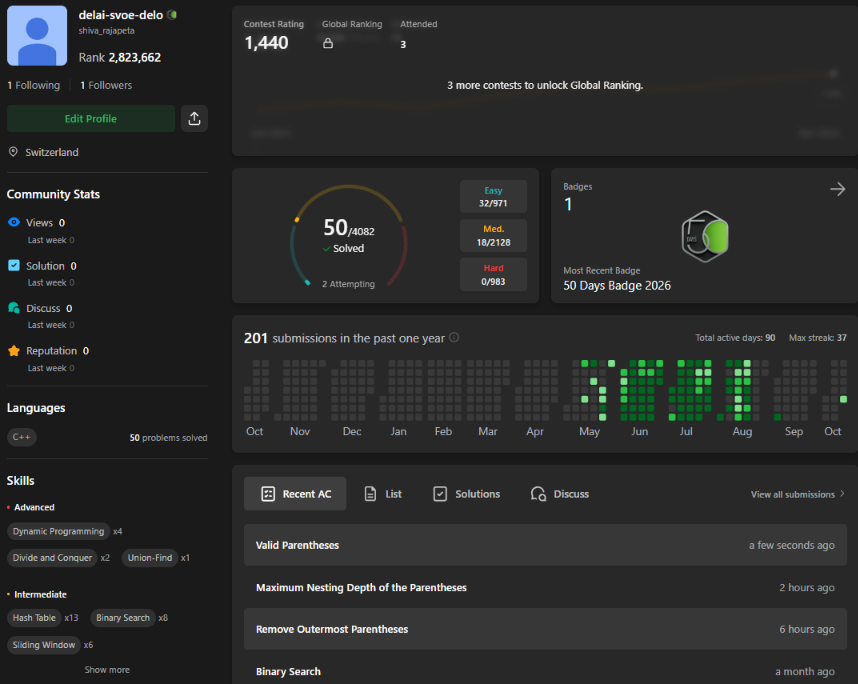This screenshot has width=858, height=684.
Task: Click the Views eye icon
Action: pyautogui.click(x=14, y=222)
